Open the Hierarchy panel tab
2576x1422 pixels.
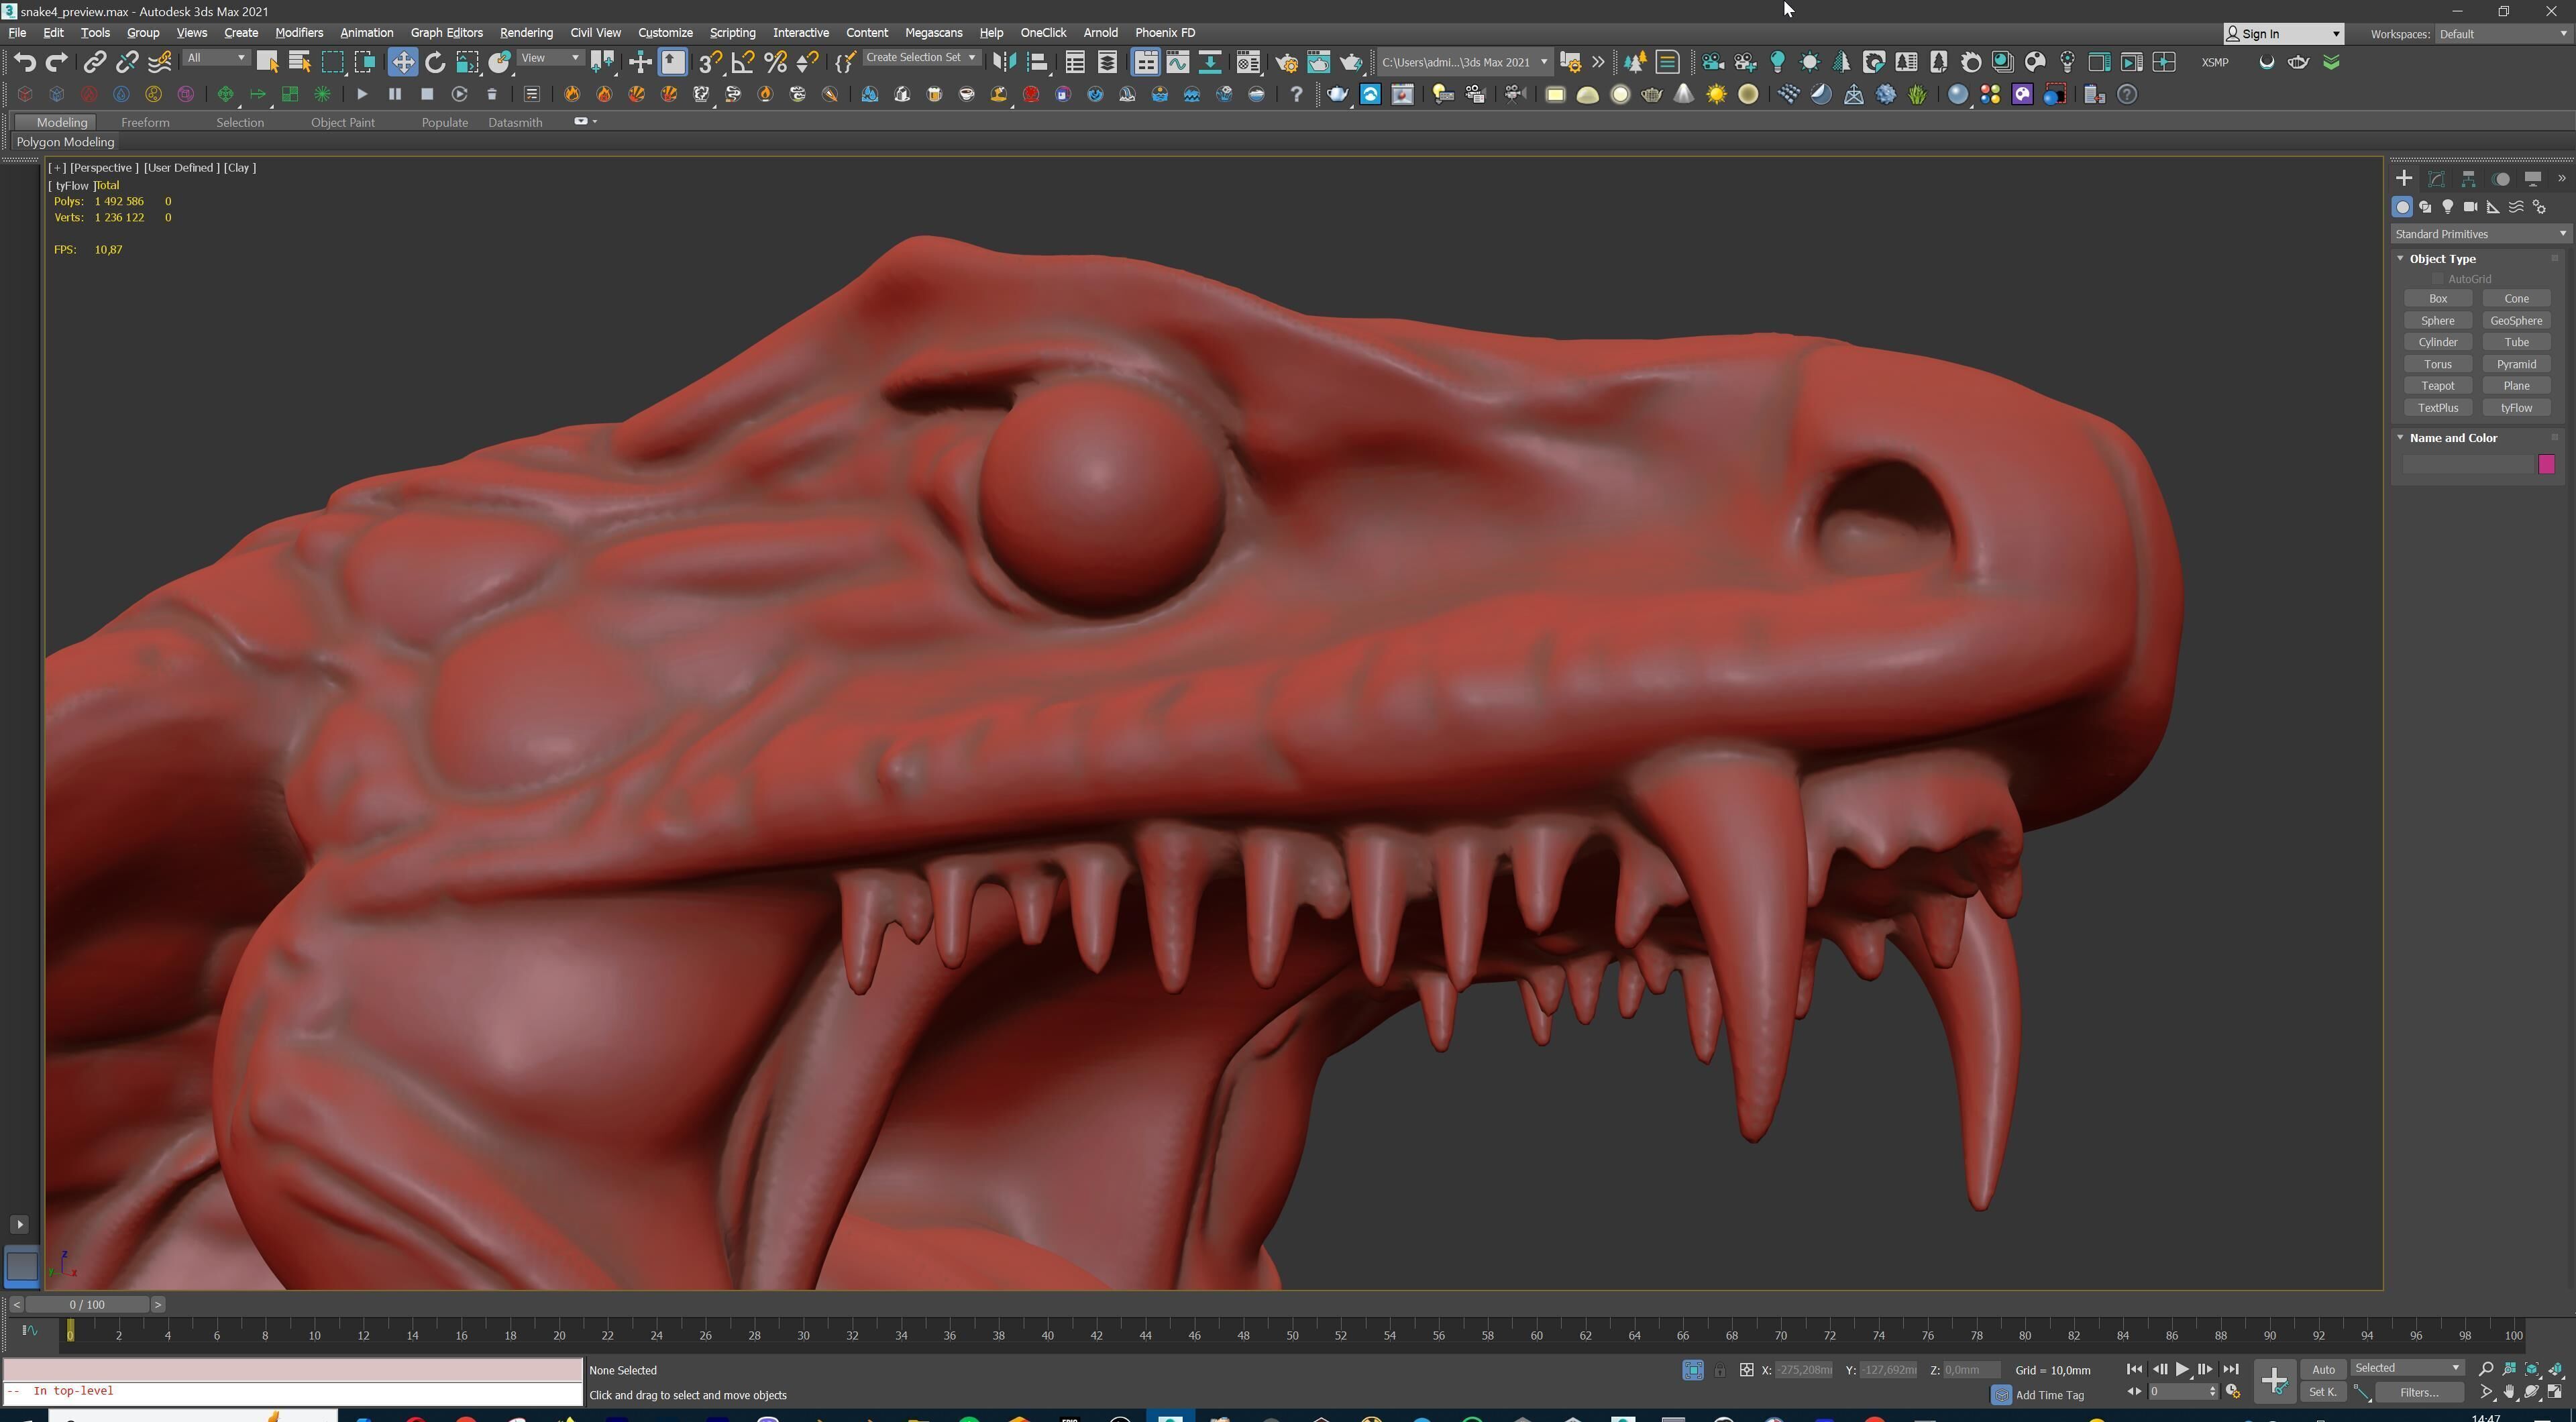[x=2468, y=179]
